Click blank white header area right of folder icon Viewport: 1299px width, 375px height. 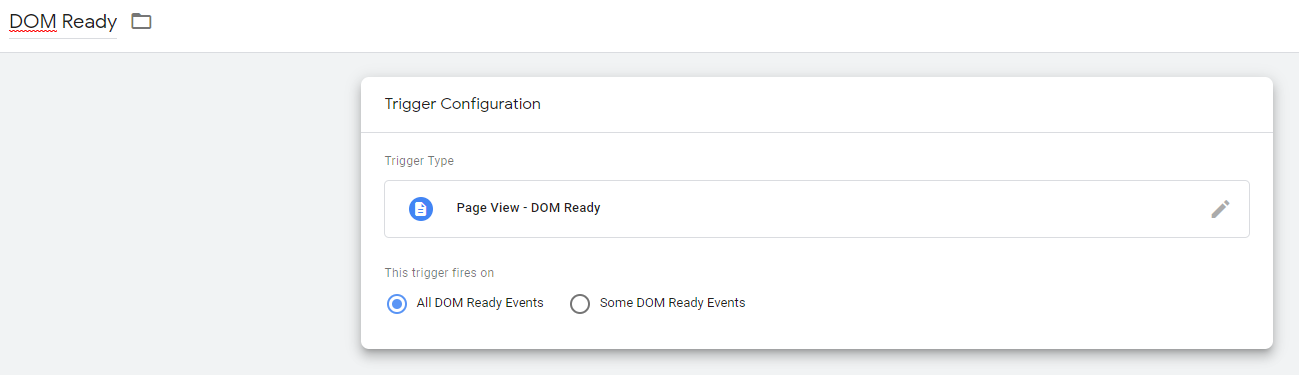click(x=700, y=25)
